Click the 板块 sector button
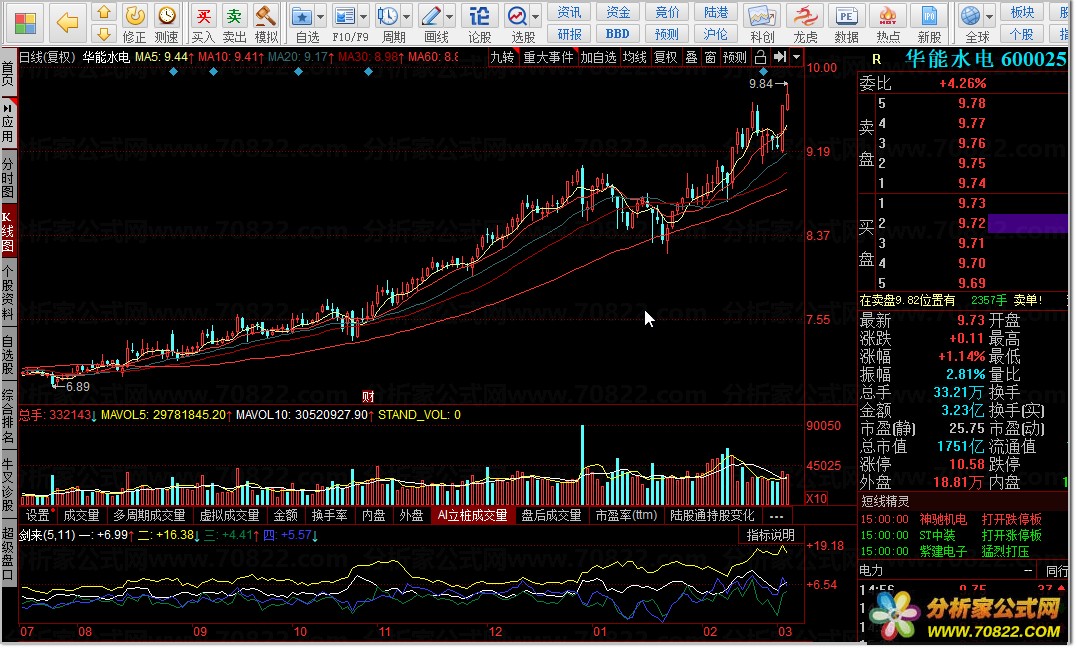Screen dimensions: 1077x648 point(1022,12)
